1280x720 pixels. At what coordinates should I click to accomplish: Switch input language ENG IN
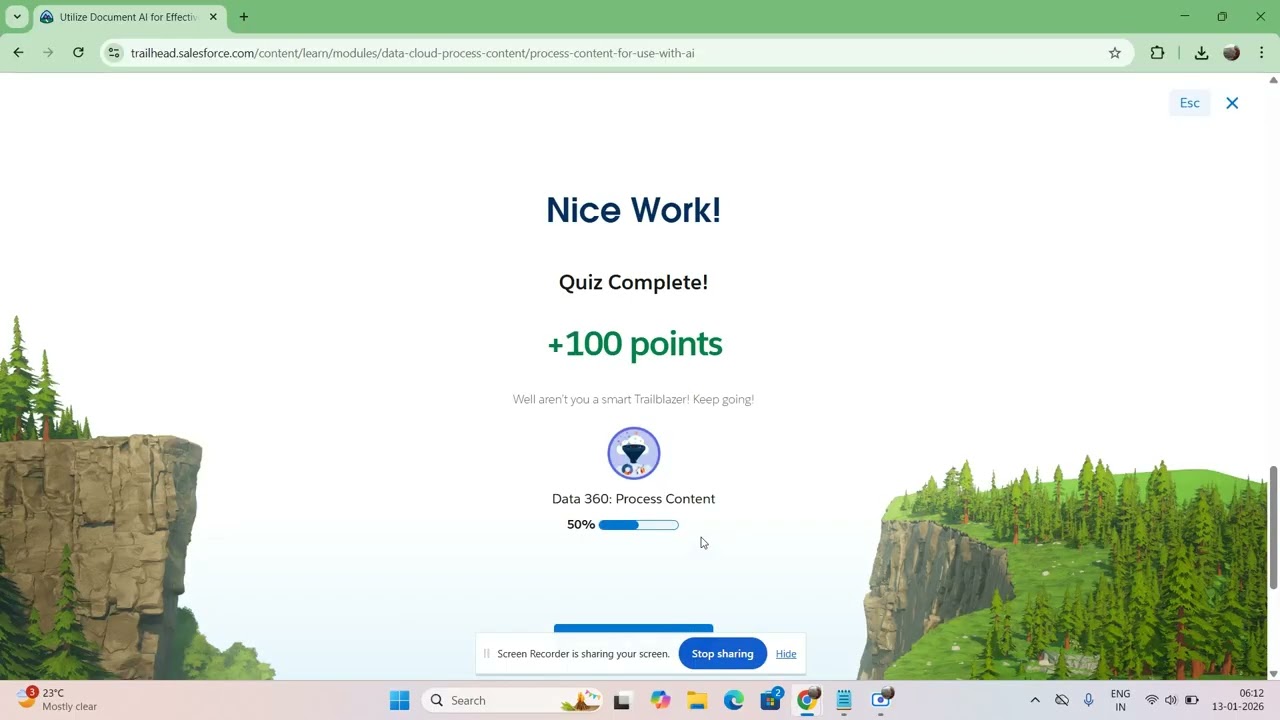1120,700
